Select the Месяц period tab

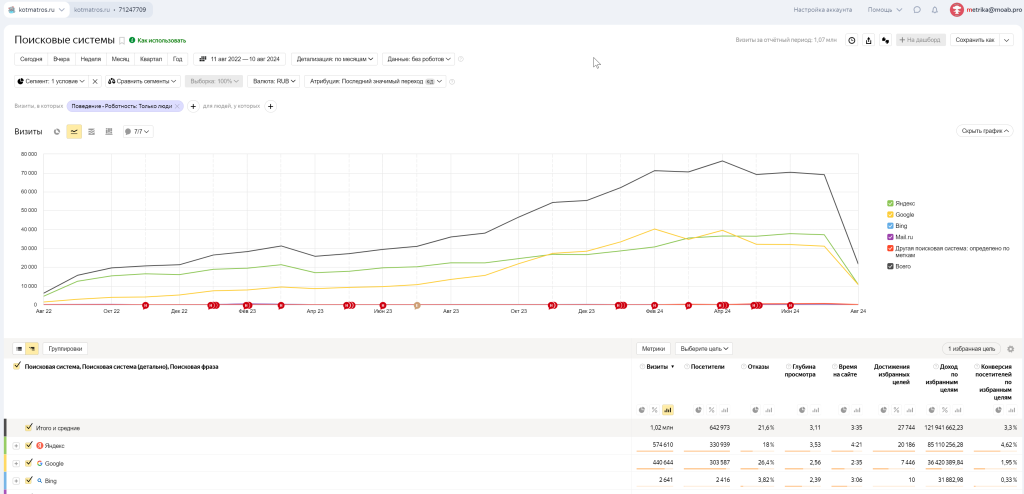pos(120,59)
